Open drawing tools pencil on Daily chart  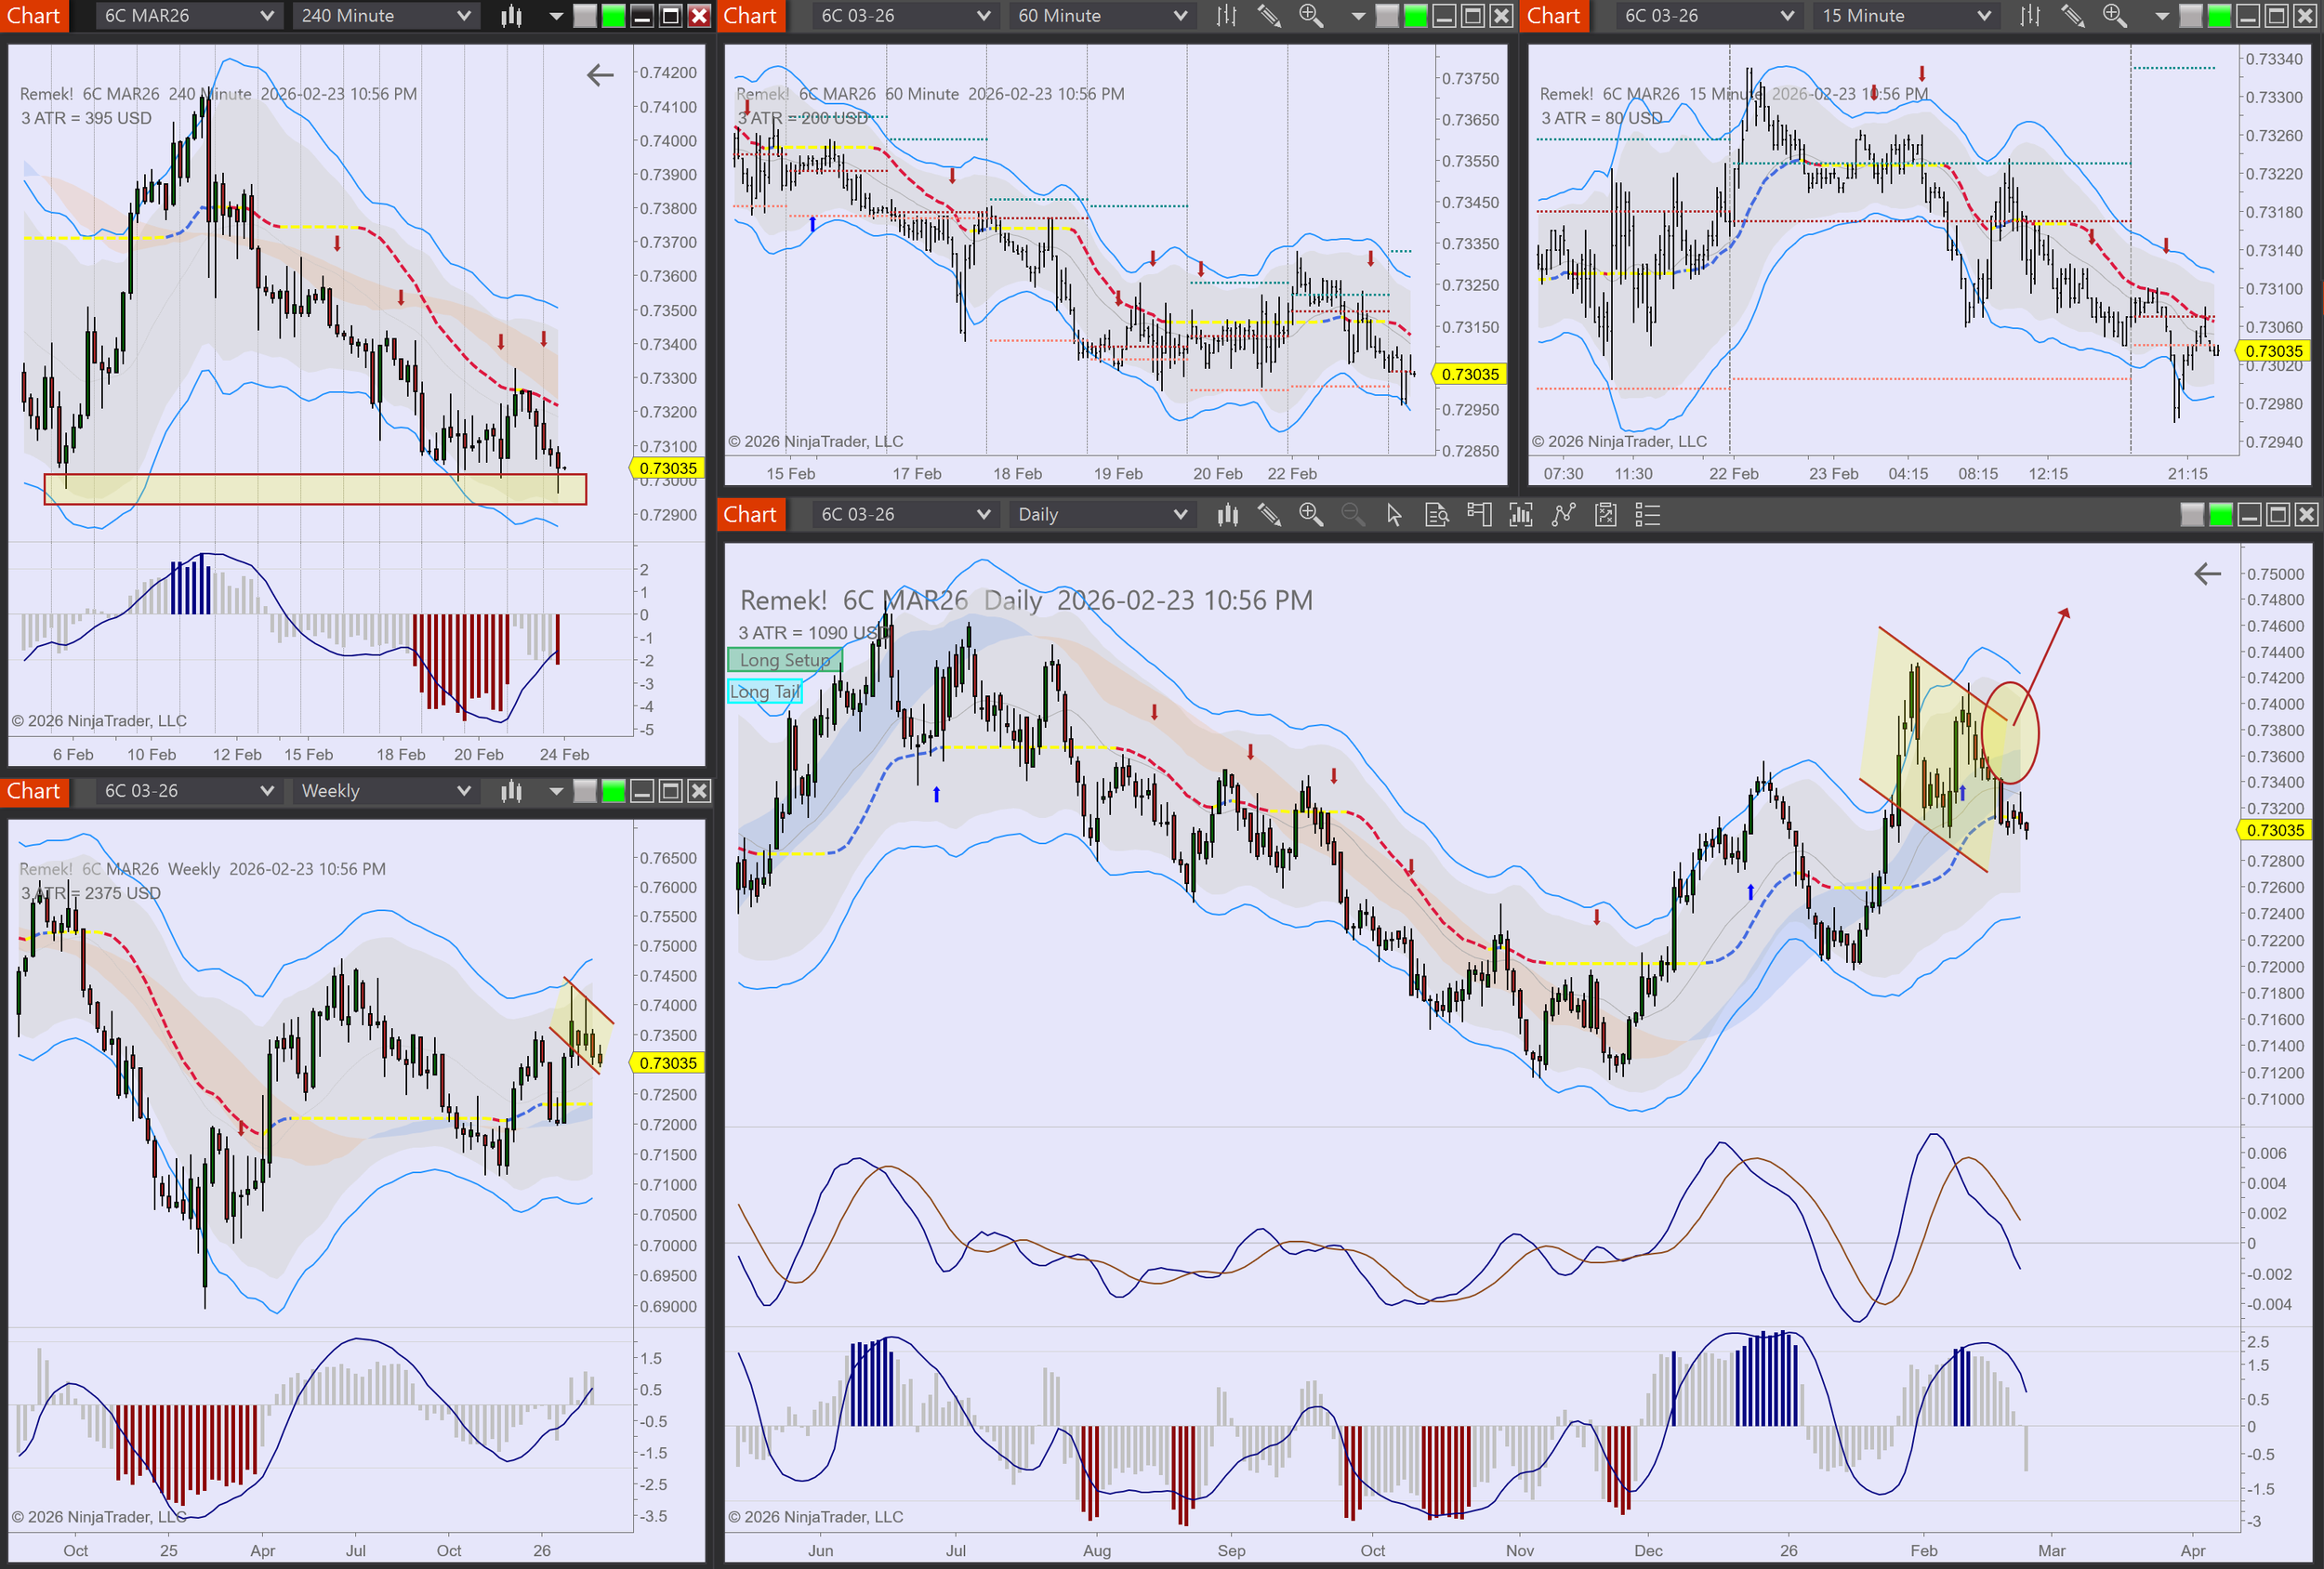(x=1269, y=515)
